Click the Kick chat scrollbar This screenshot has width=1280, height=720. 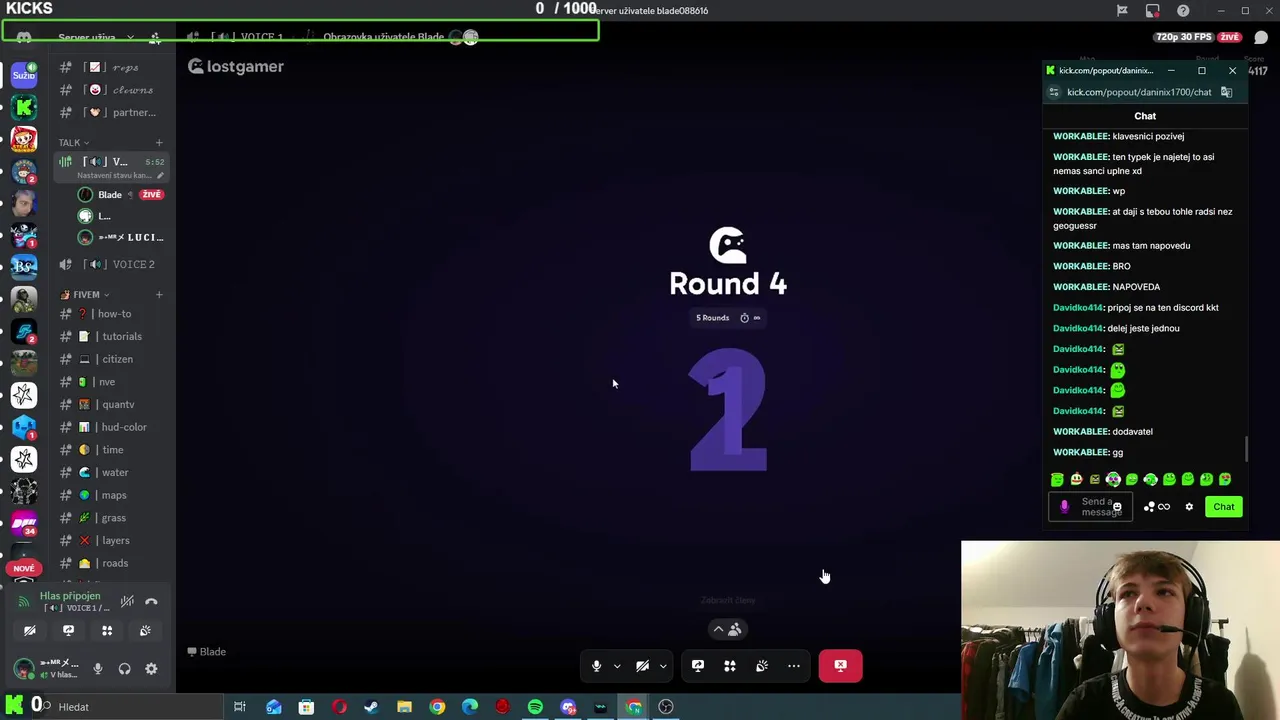click(1245, 450)
